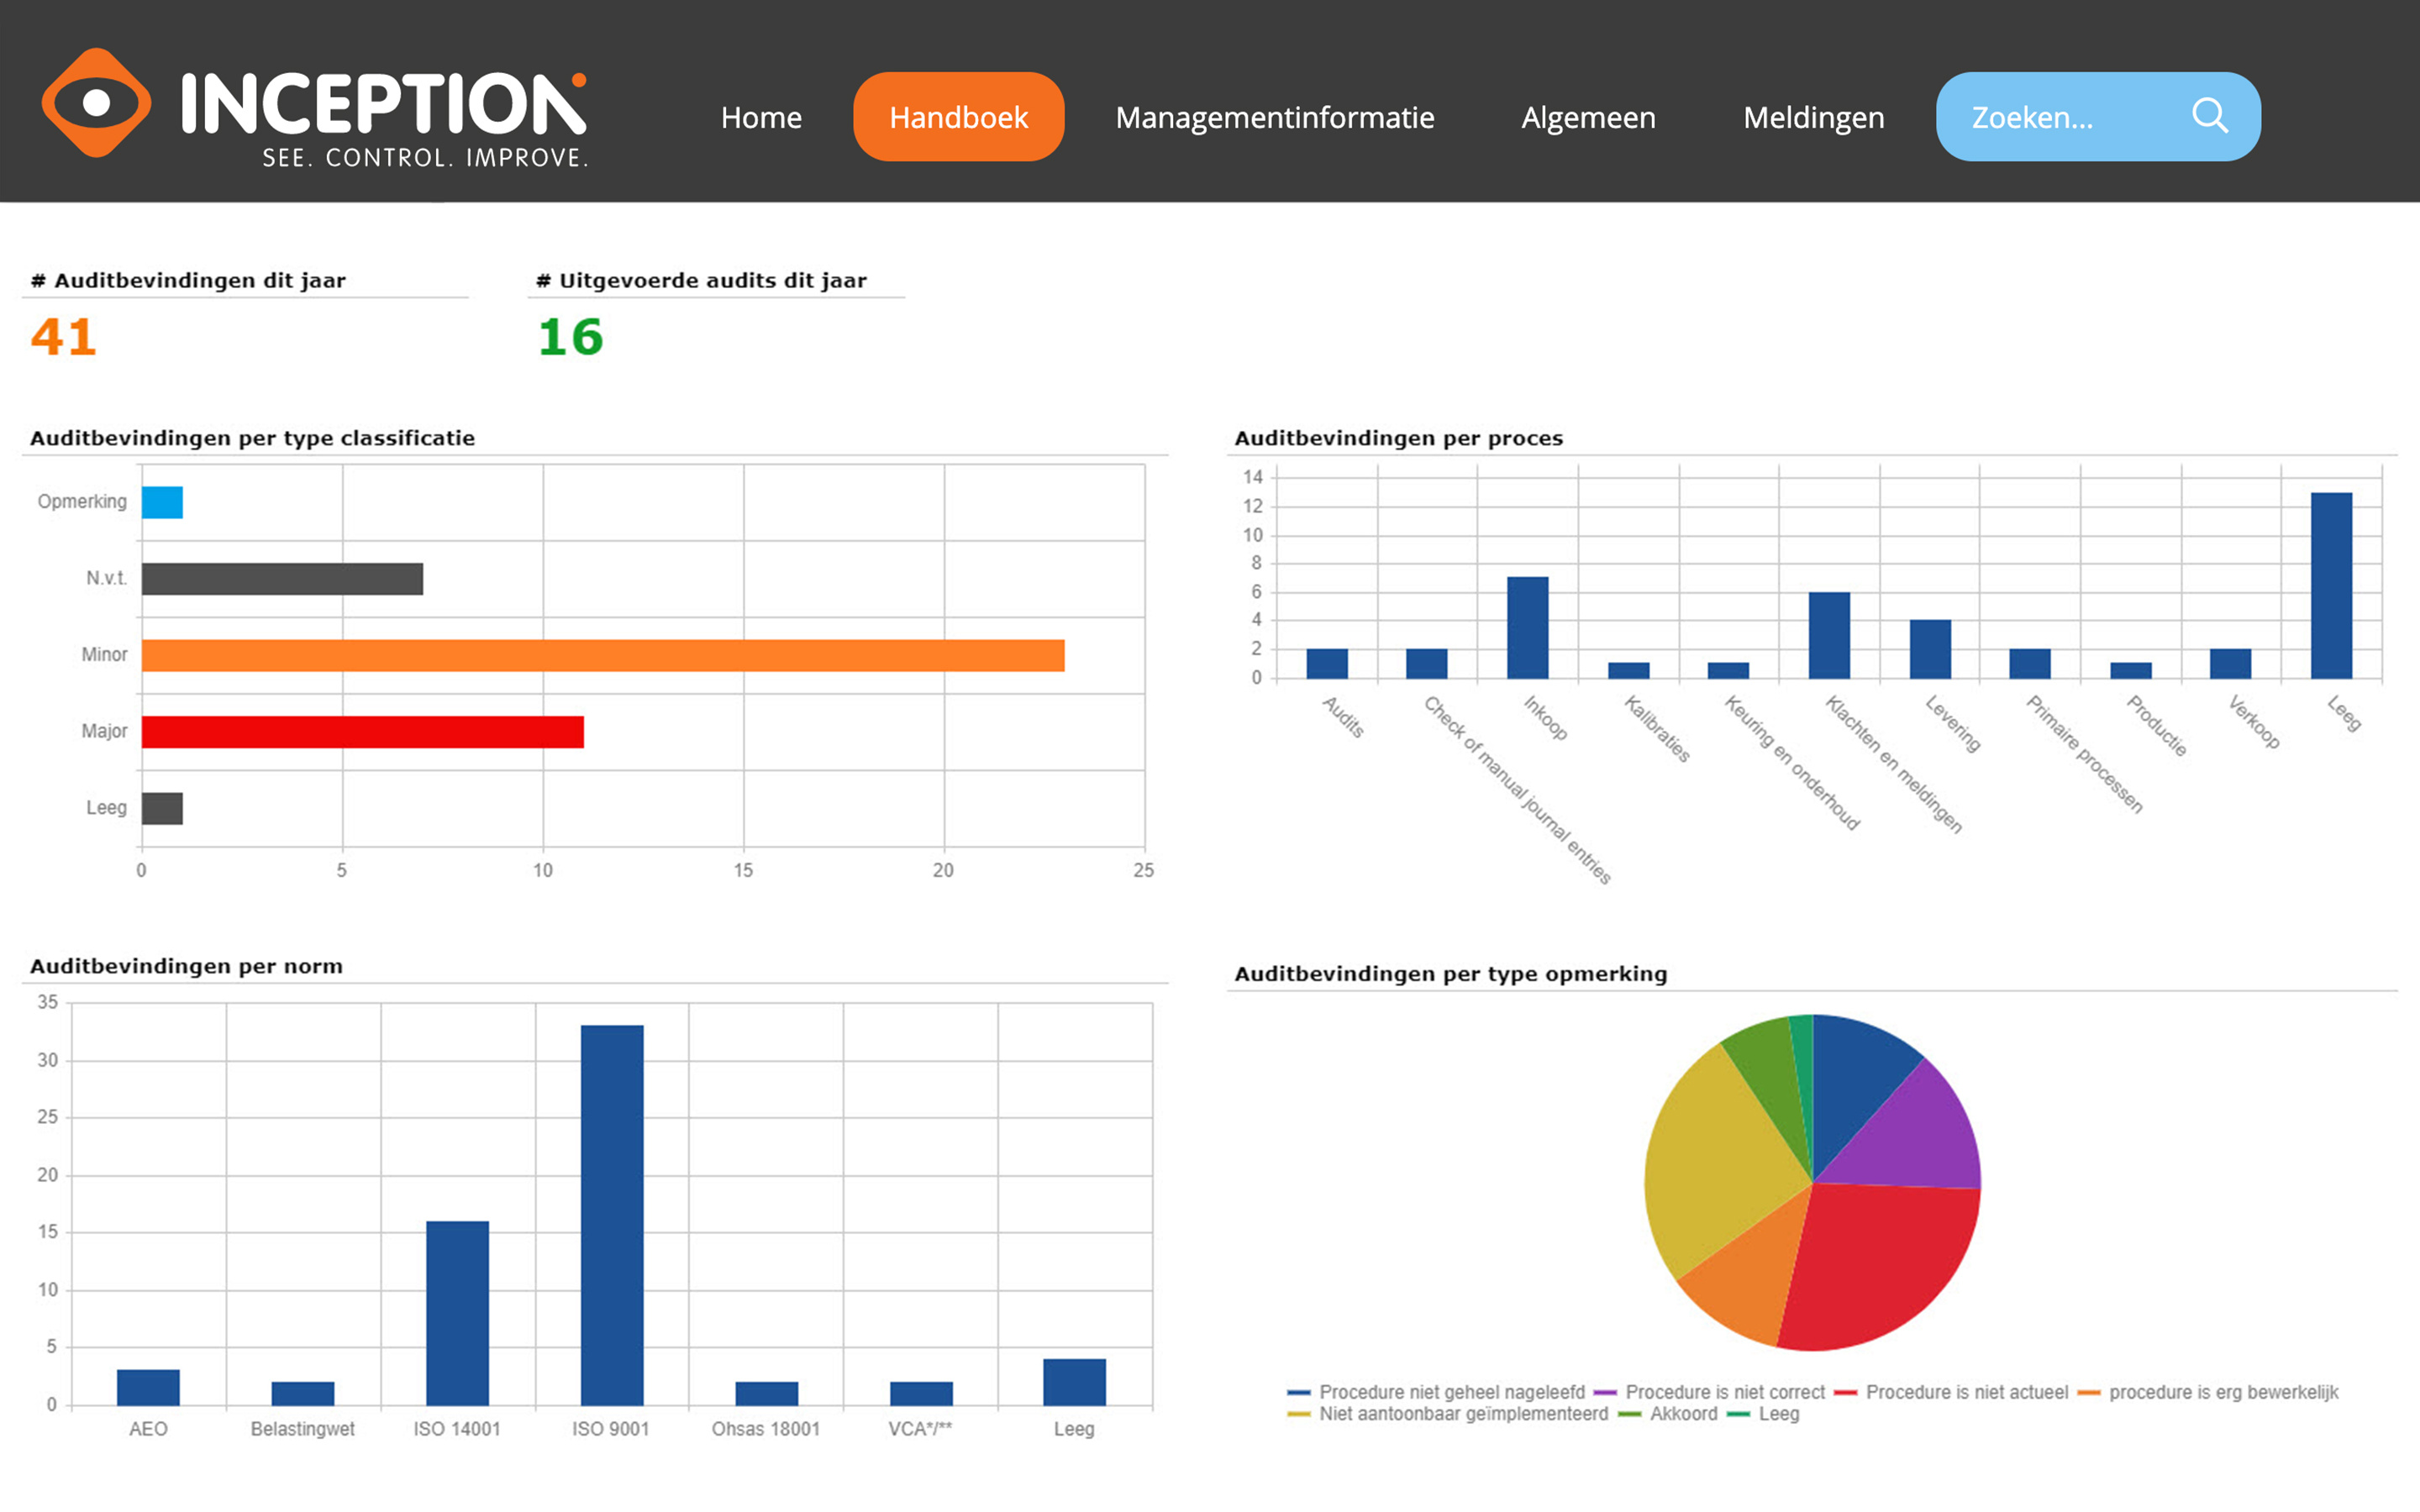Screen dimensions: 2420x1512
Task: Click the 41 audit findings count
Action: click(x=64, y=337)
